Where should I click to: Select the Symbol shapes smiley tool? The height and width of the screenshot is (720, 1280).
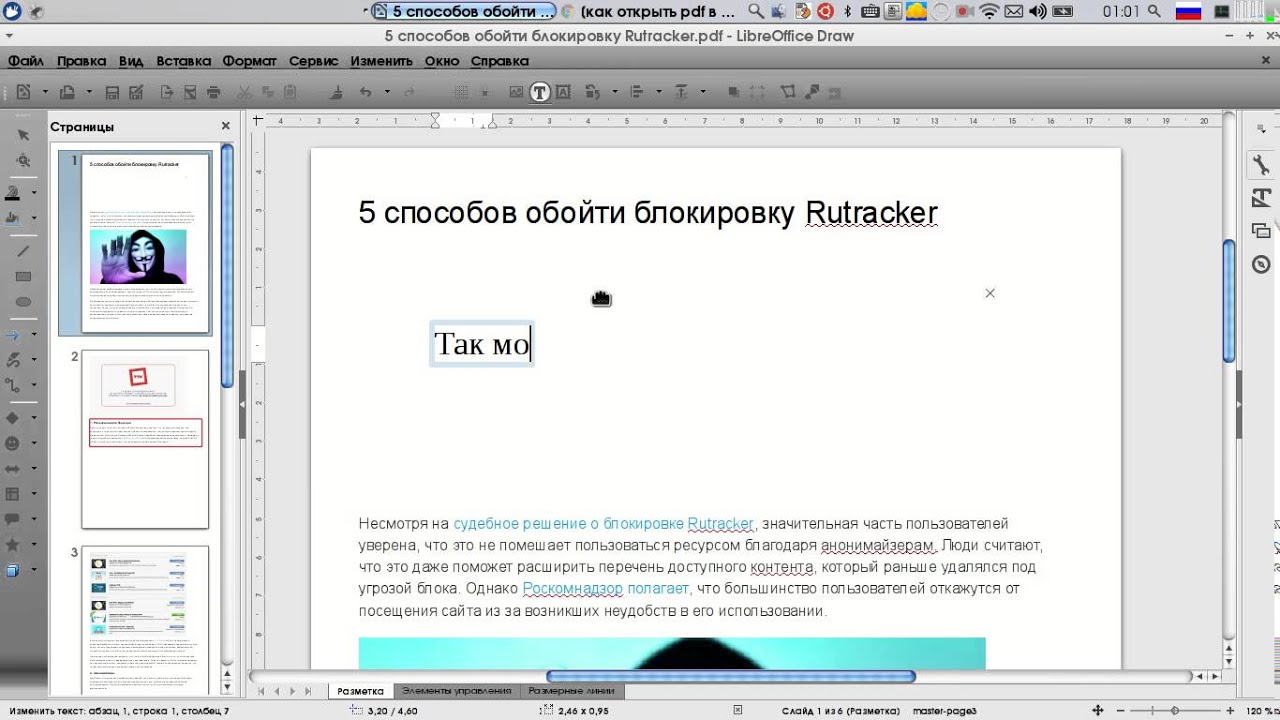pos(14,443)
